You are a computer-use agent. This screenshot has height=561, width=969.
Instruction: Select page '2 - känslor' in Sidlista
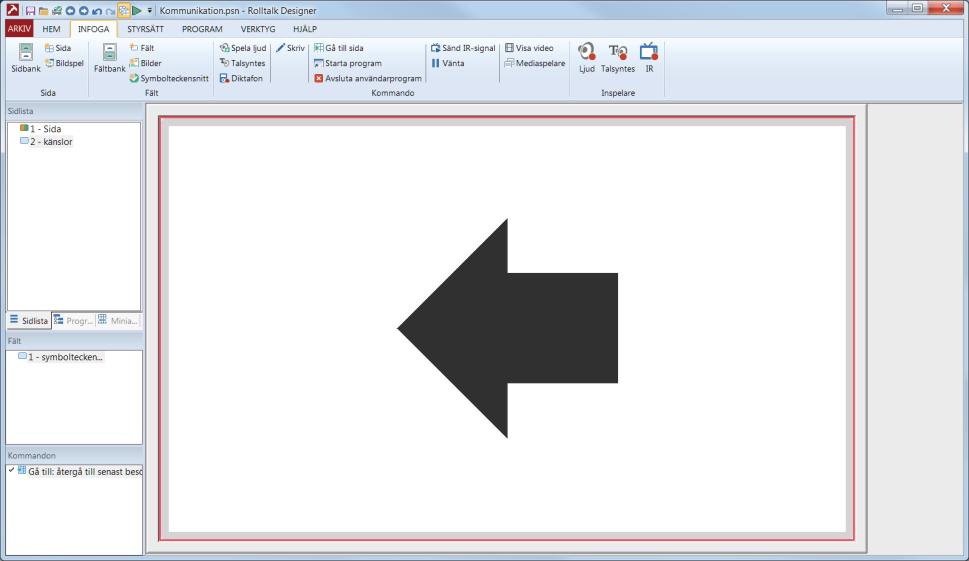click(x=46, y=141)
